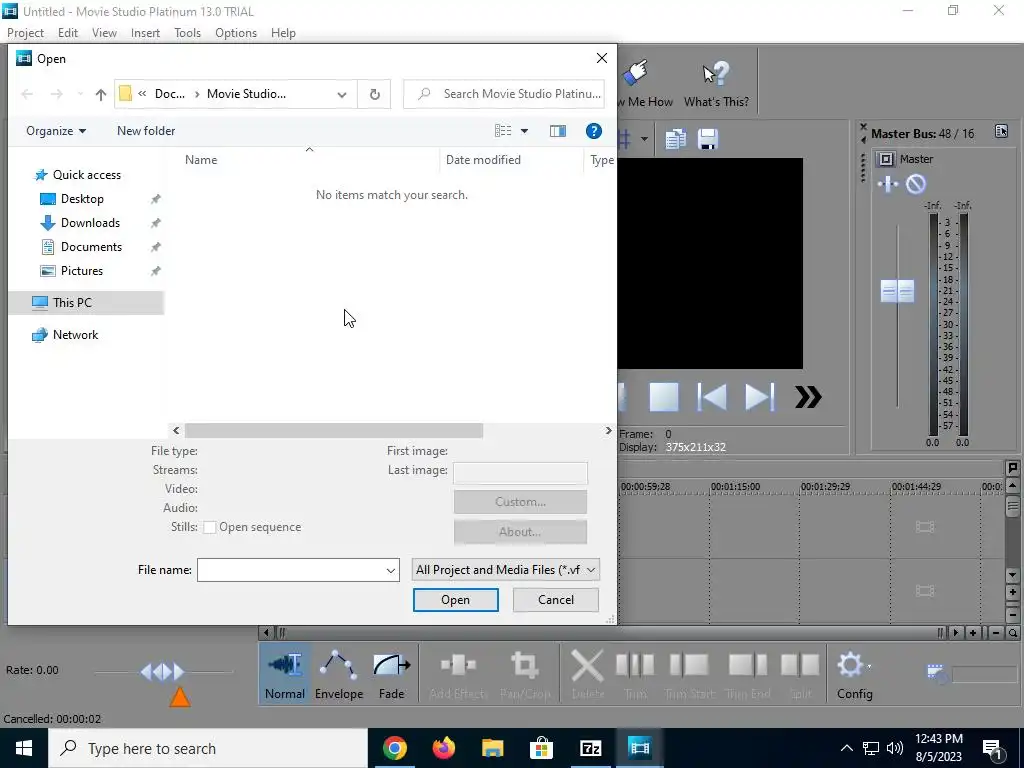1024x768 pixels.
Task: Click the Master bus volume fader
Action: [897, 291]
